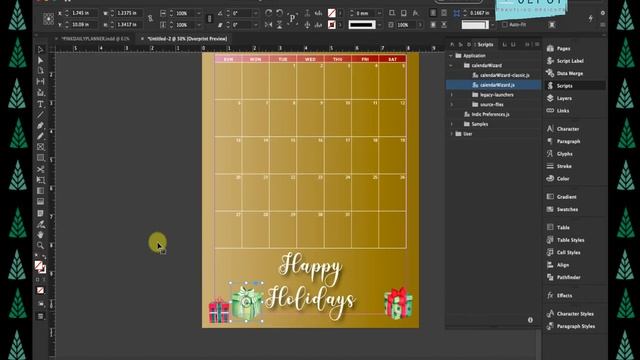640x360 pixels.
Task: Select the Scissors tool
Action: (x=40, y=169)
